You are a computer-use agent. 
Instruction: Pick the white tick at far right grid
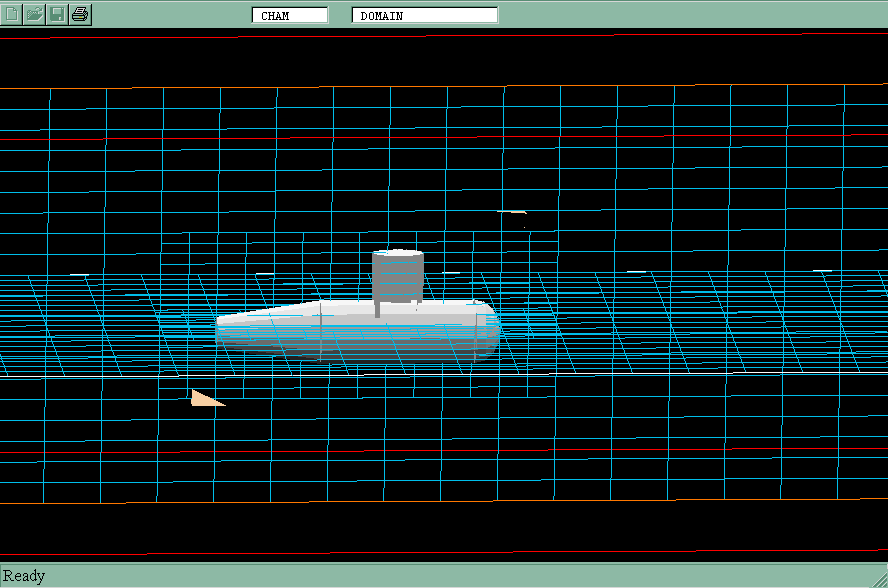(x=822, y=271)
